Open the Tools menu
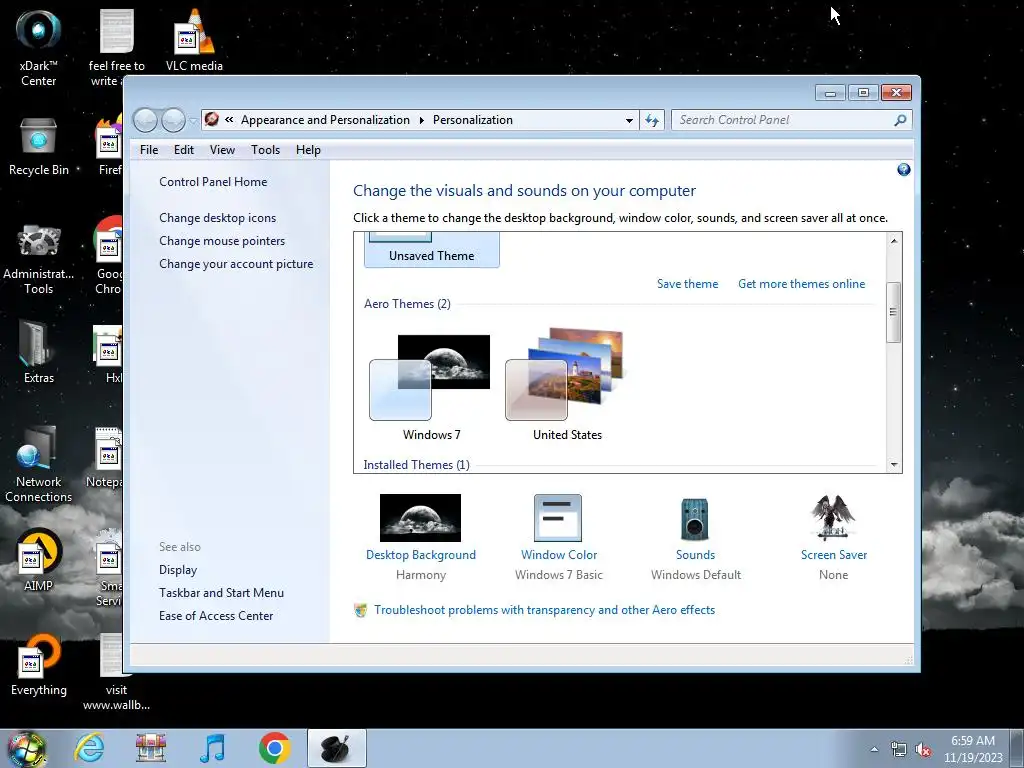This screenshot has width=1024, height=768. click(265, 150)
